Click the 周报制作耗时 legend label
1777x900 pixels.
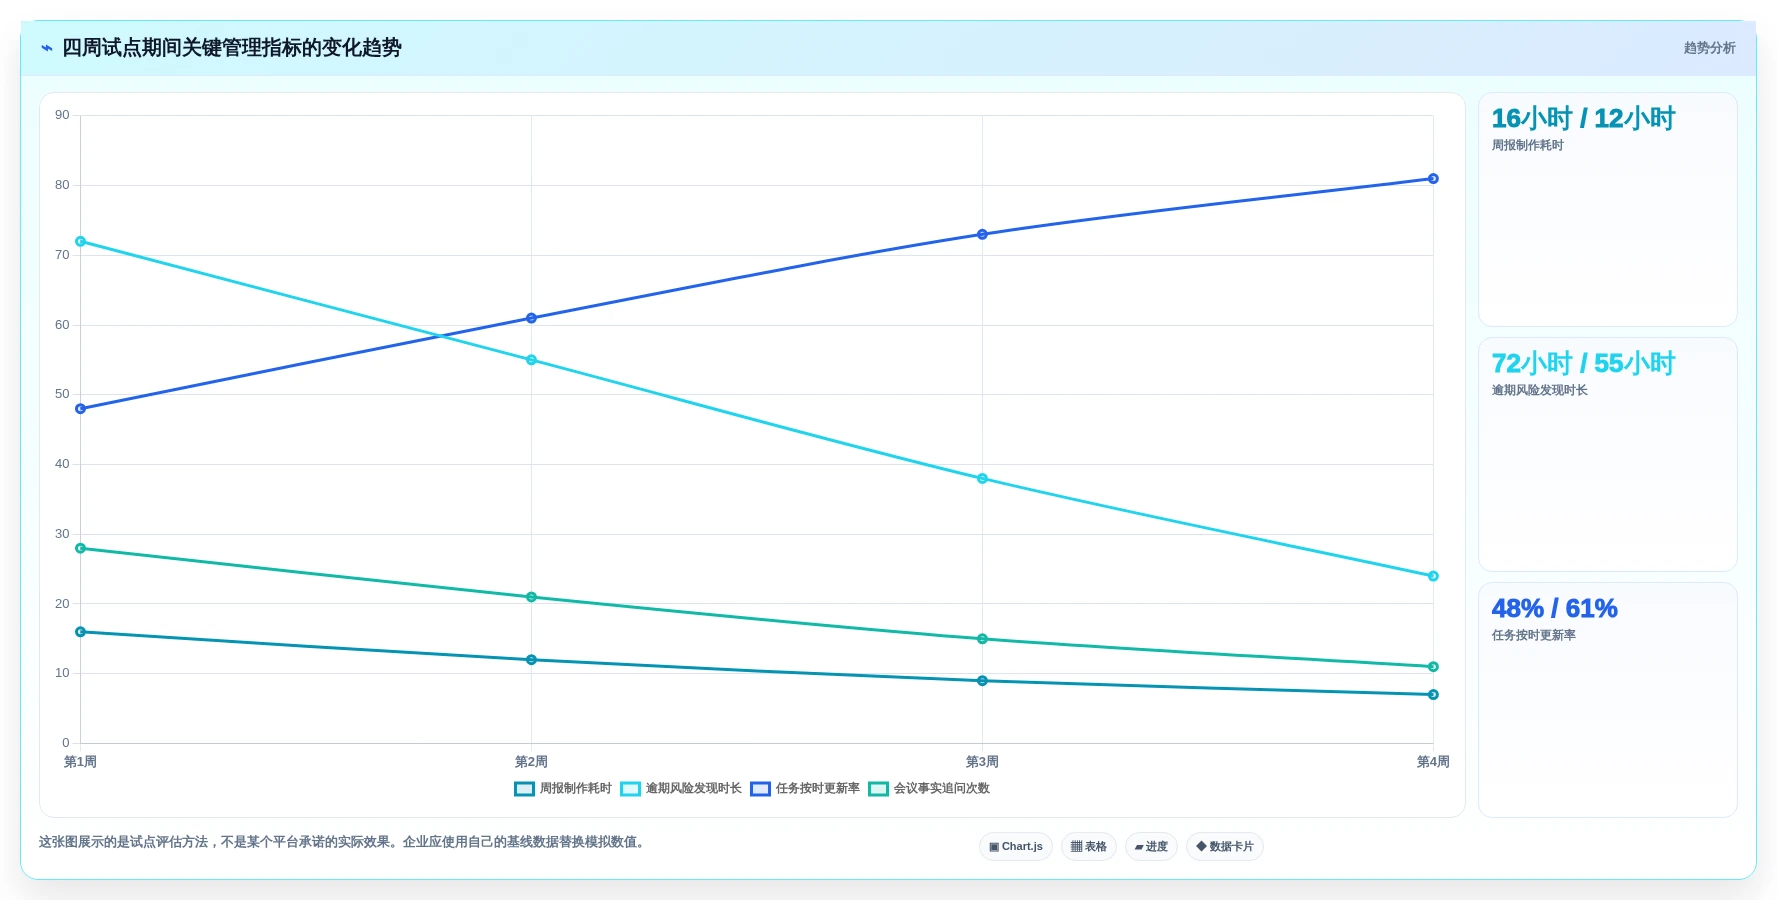point(576,789)
